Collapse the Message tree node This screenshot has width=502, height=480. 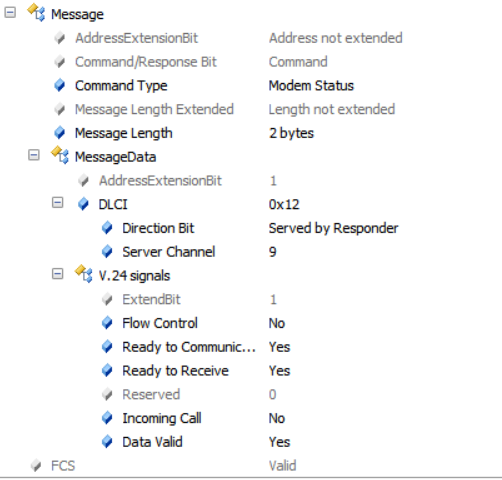[10, 13]
